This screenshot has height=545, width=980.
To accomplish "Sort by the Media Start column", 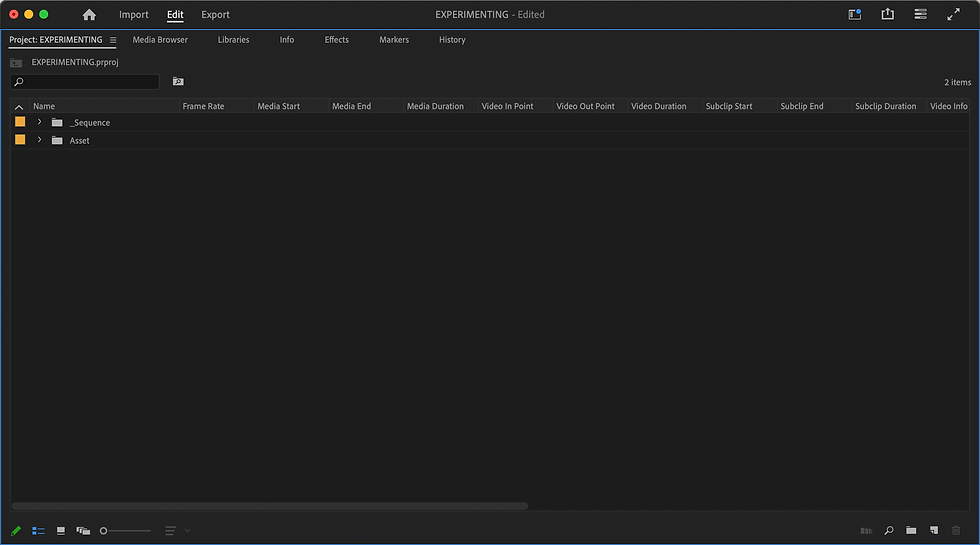I will (278, 106).
